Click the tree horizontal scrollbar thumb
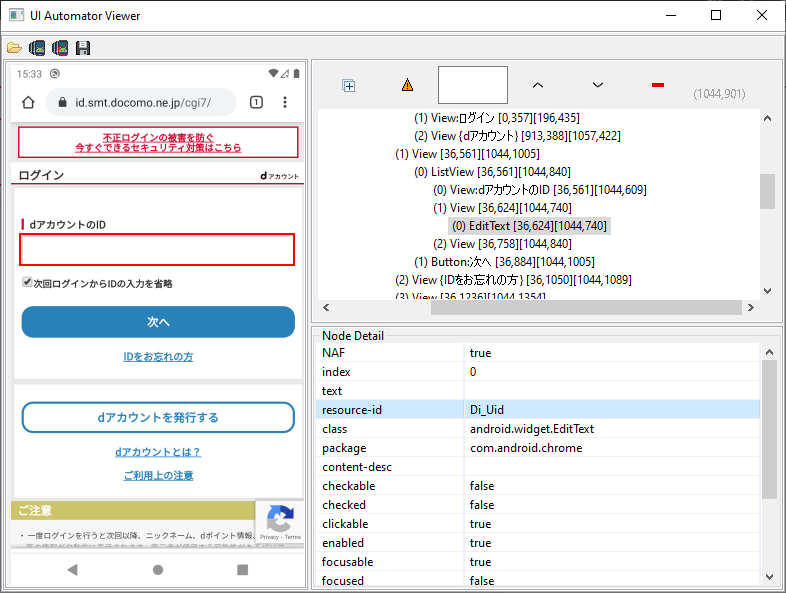The height and width of the screenshot is (593, 786). [586, 308]
